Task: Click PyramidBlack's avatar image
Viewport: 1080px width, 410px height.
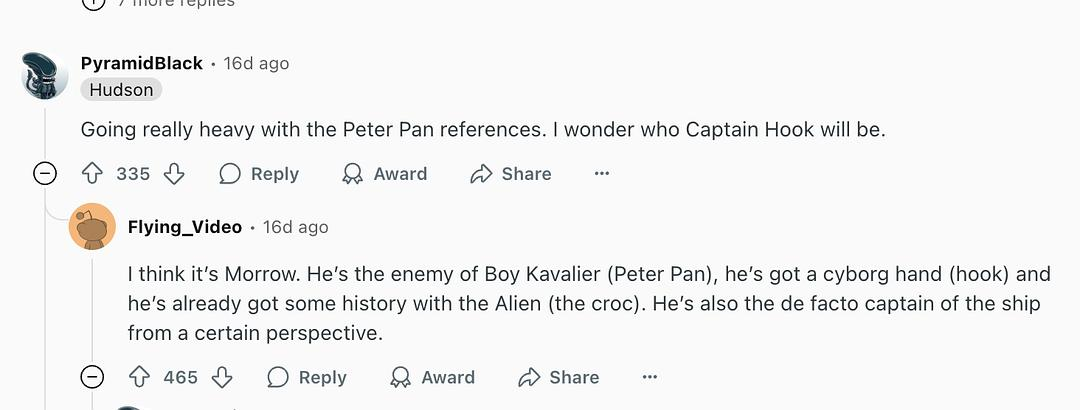Action: [x=45, y=74]
